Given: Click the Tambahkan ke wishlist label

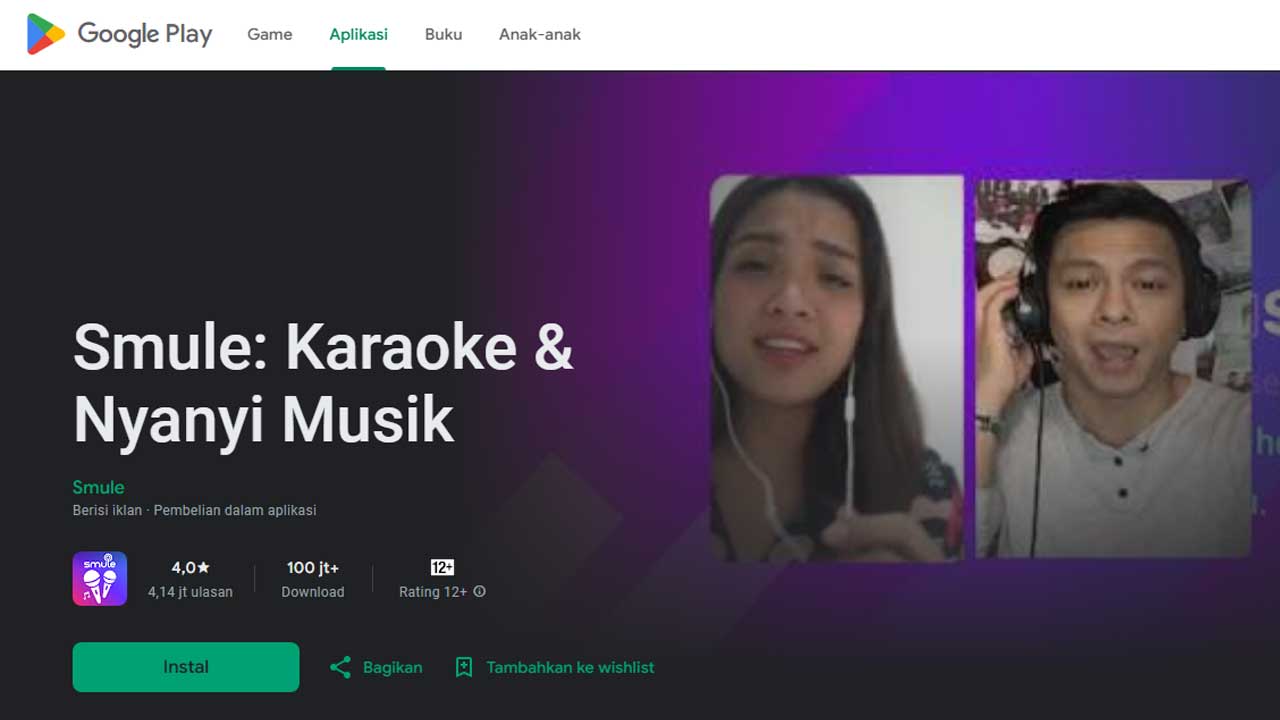Looking at the screenshot, I should pos(570,667).
